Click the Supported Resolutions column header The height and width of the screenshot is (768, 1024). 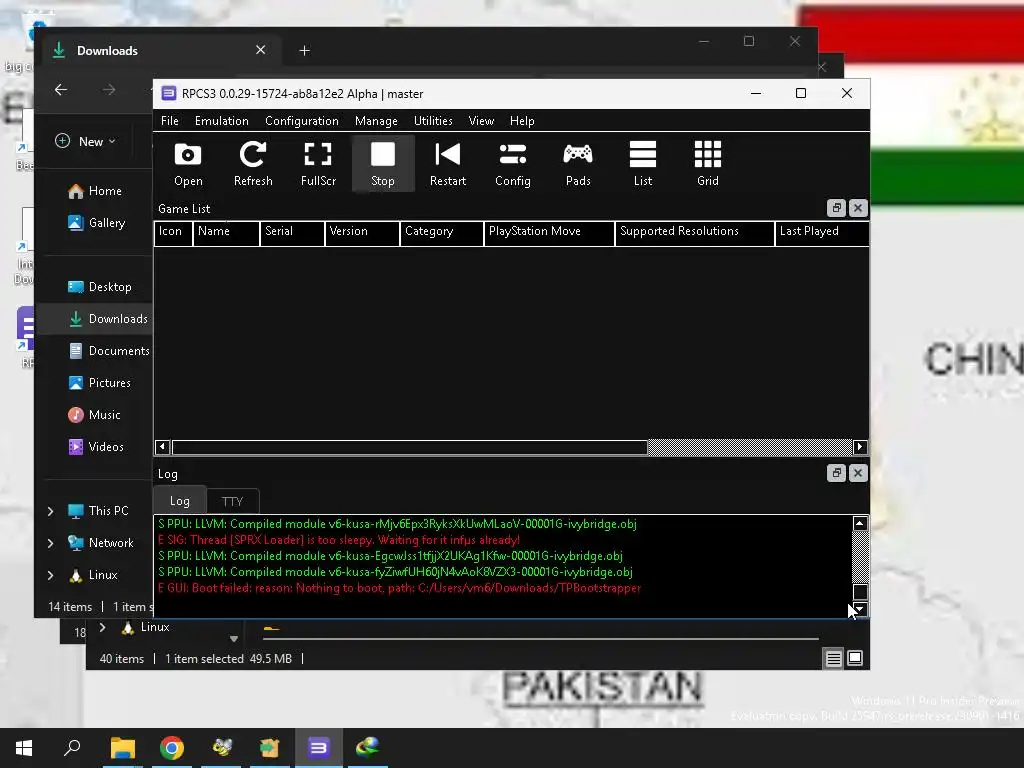[695, 232]
